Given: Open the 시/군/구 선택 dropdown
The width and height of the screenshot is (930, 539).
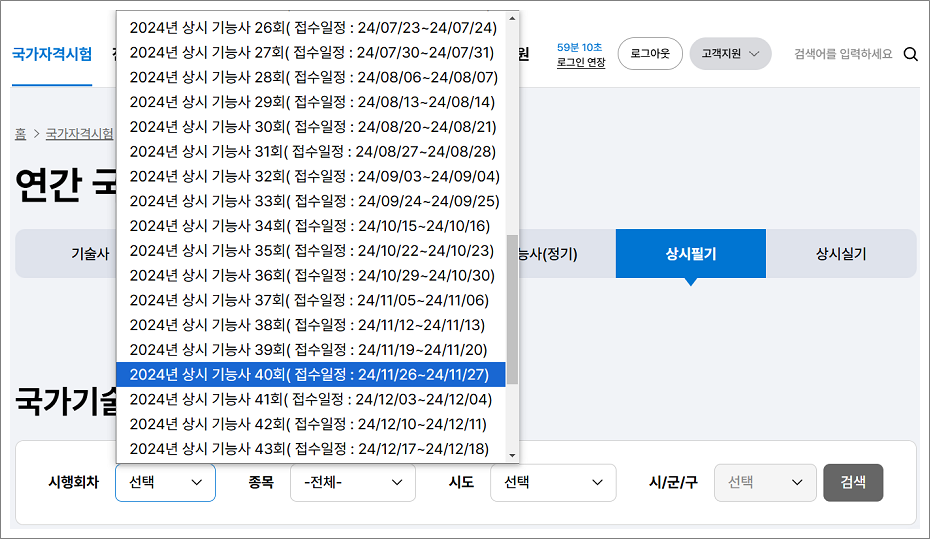Looking at the screenshot, I should click(765, 482).
